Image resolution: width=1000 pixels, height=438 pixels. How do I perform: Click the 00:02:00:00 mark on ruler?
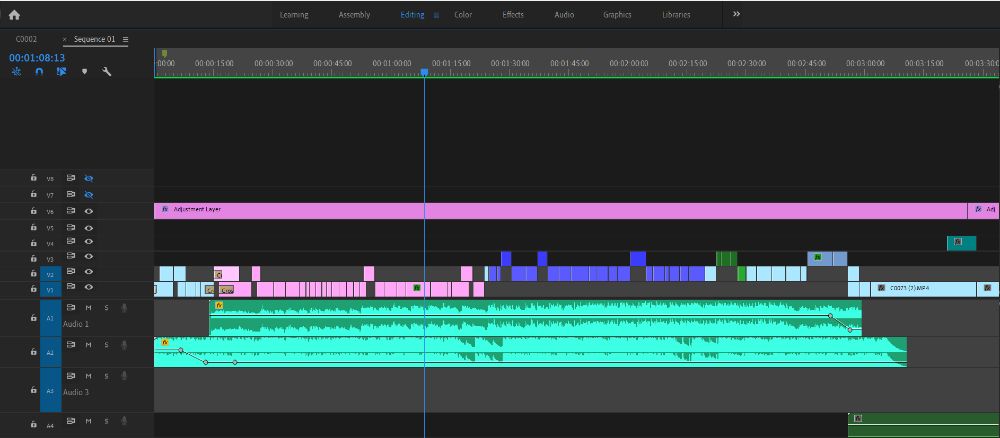[629, 63]
